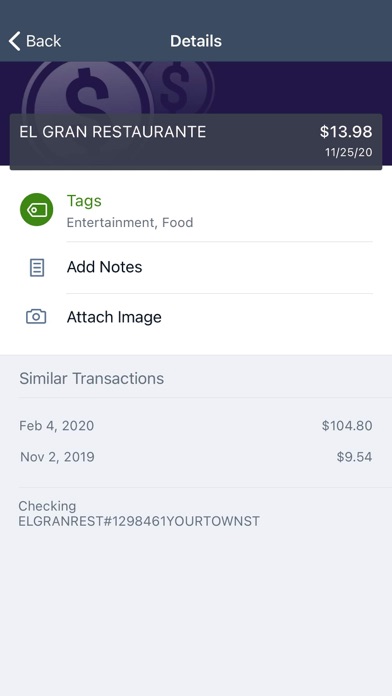Tap the $104.80 transaction amount
This screenshot has width=392, height=696.
(x=347, y=426)
